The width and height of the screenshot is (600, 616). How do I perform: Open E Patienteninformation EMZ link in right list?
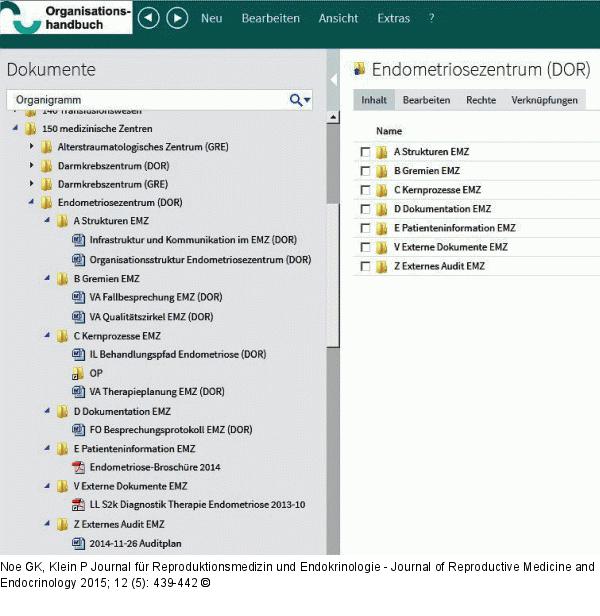[455, 228]
